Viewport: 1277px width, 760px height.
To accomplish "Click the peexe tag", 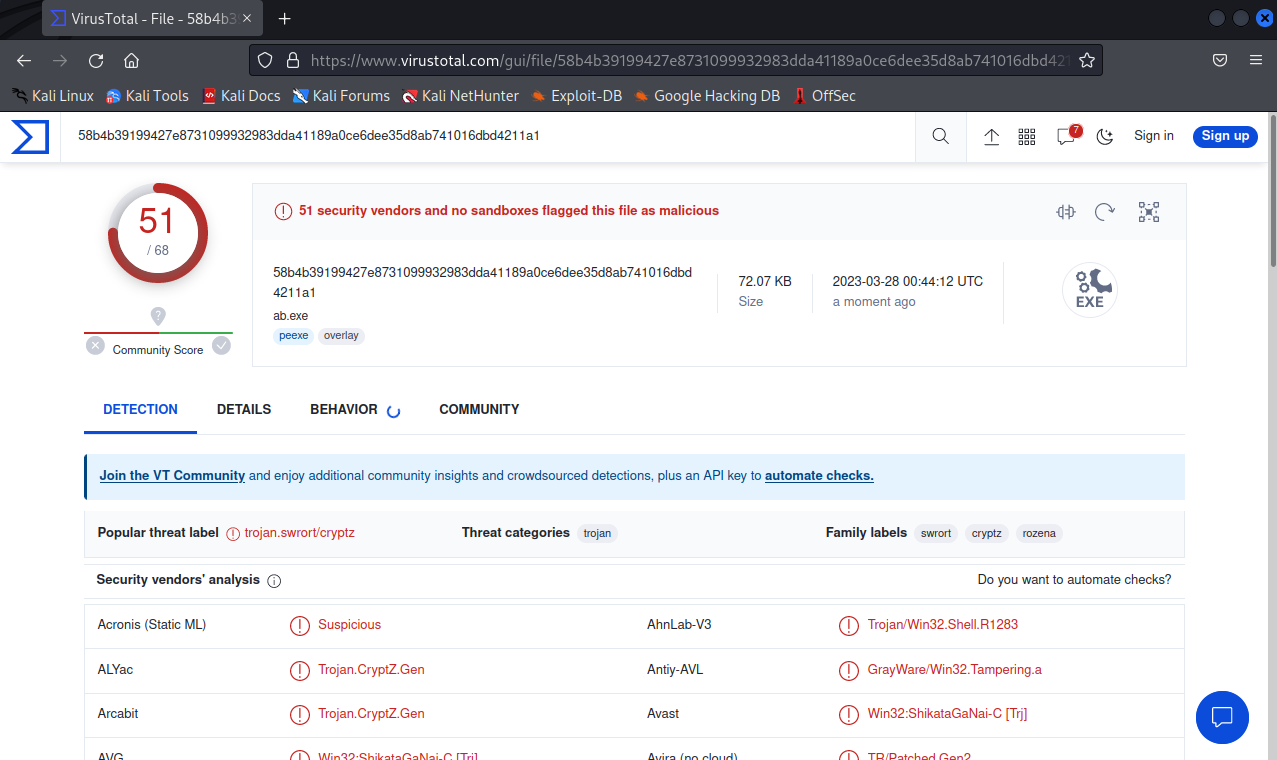I will [x=294, y=336].
